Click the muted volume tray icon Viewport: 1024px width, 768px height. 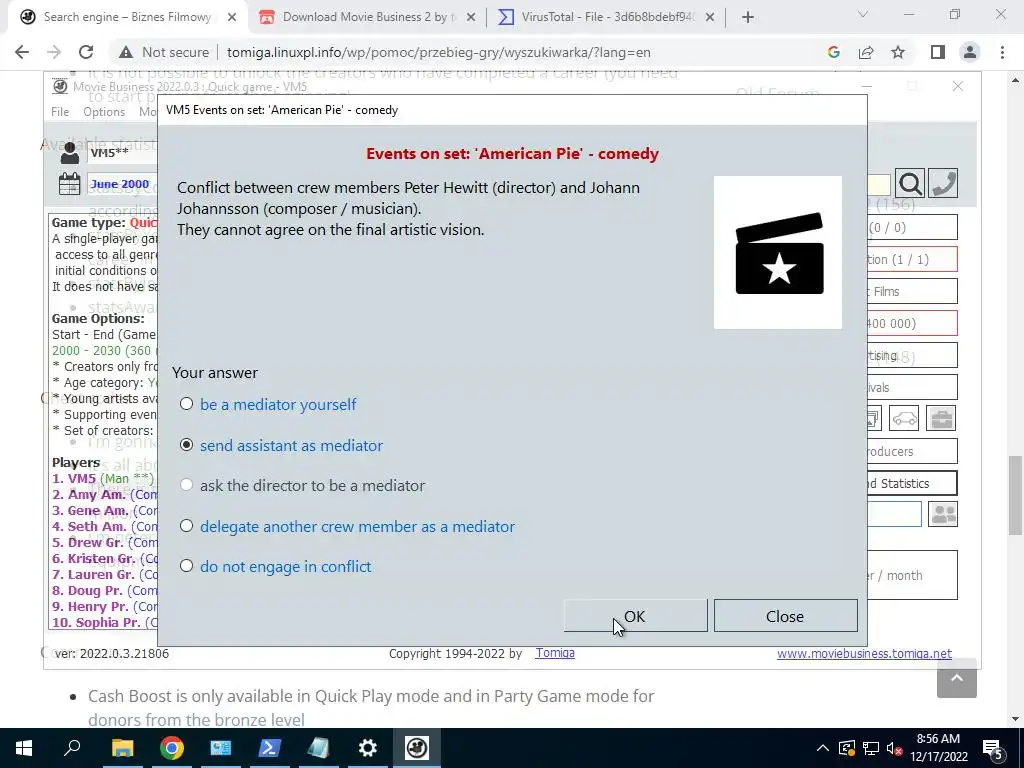(895, 748)
